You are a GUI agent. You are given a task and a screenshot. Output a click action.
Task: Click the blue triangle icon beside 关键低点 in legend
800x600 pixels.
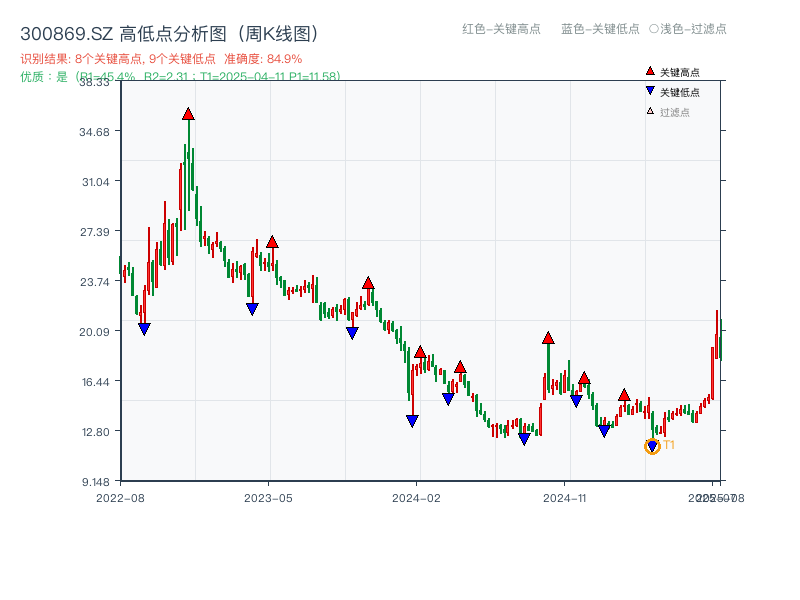650,91
